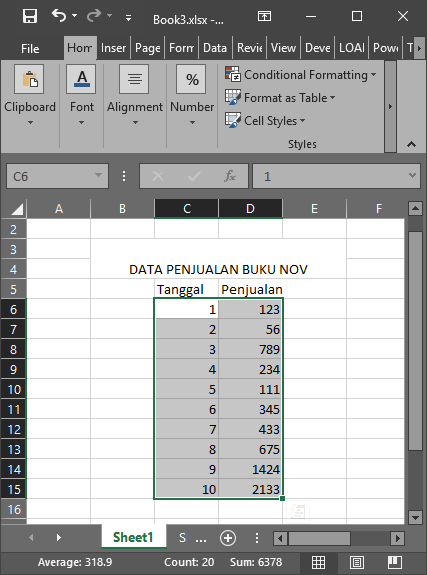Click the Quick Analysis icon below selection
427x575 pixels.
(298, 511)
